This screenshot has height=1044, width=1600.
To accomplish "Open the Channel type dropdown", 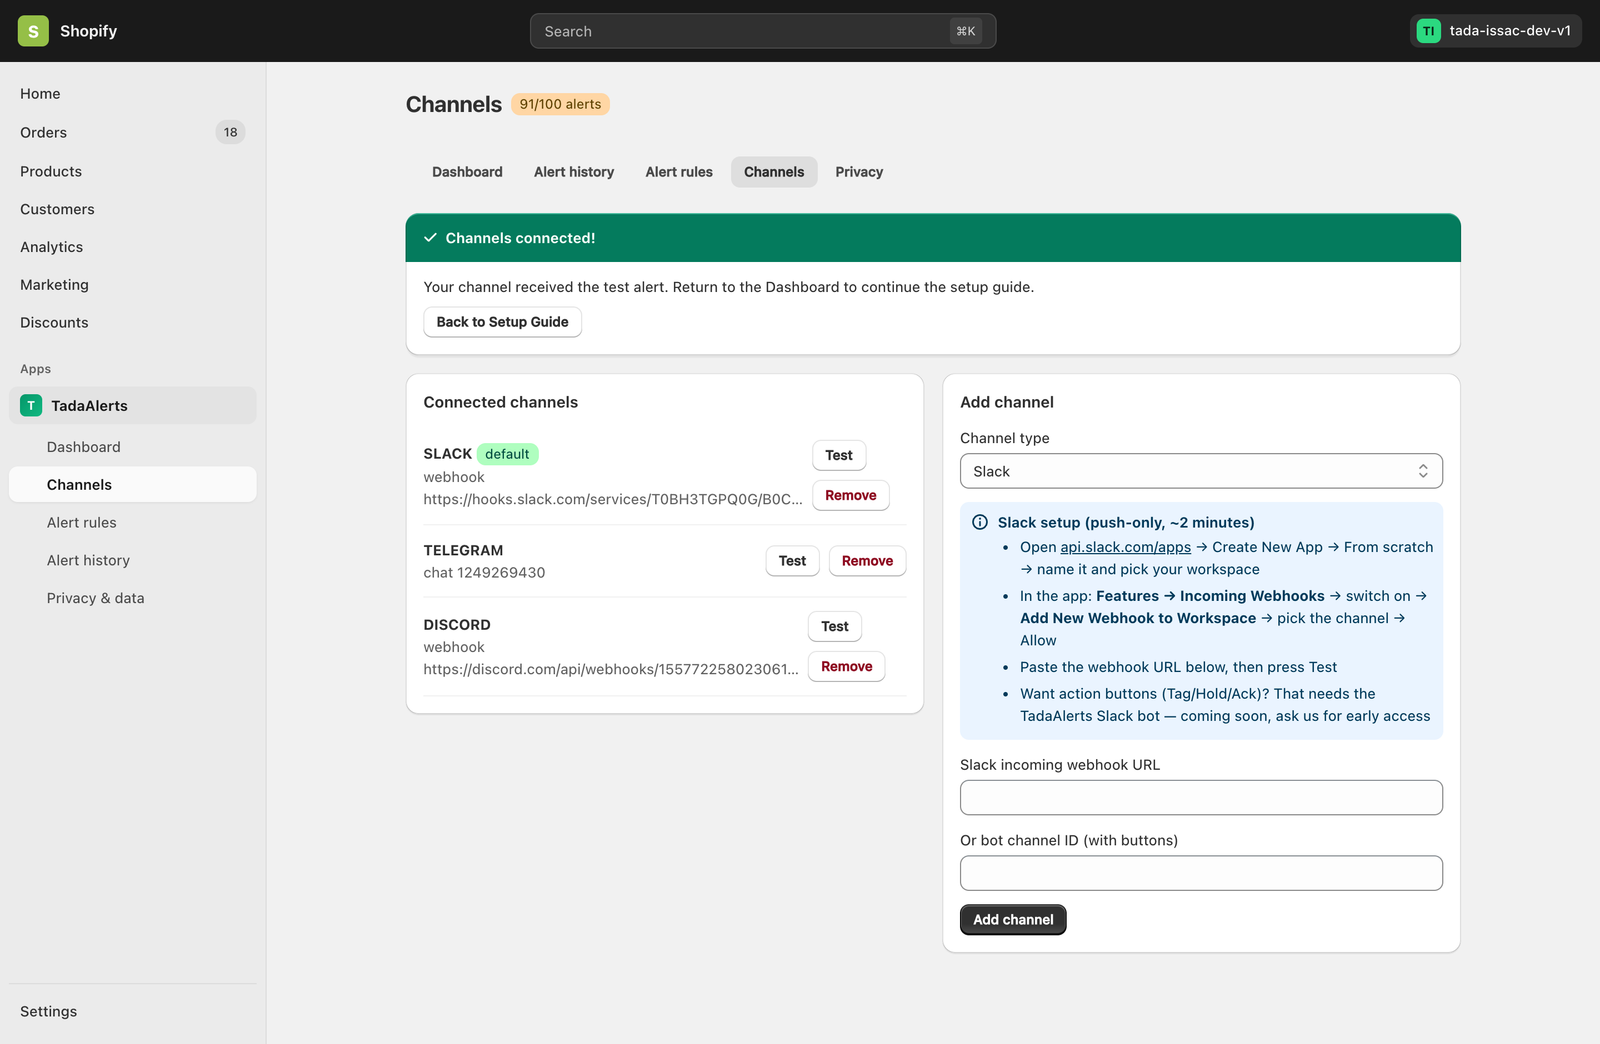I will pyautogui.click(x=1201, y=471).
